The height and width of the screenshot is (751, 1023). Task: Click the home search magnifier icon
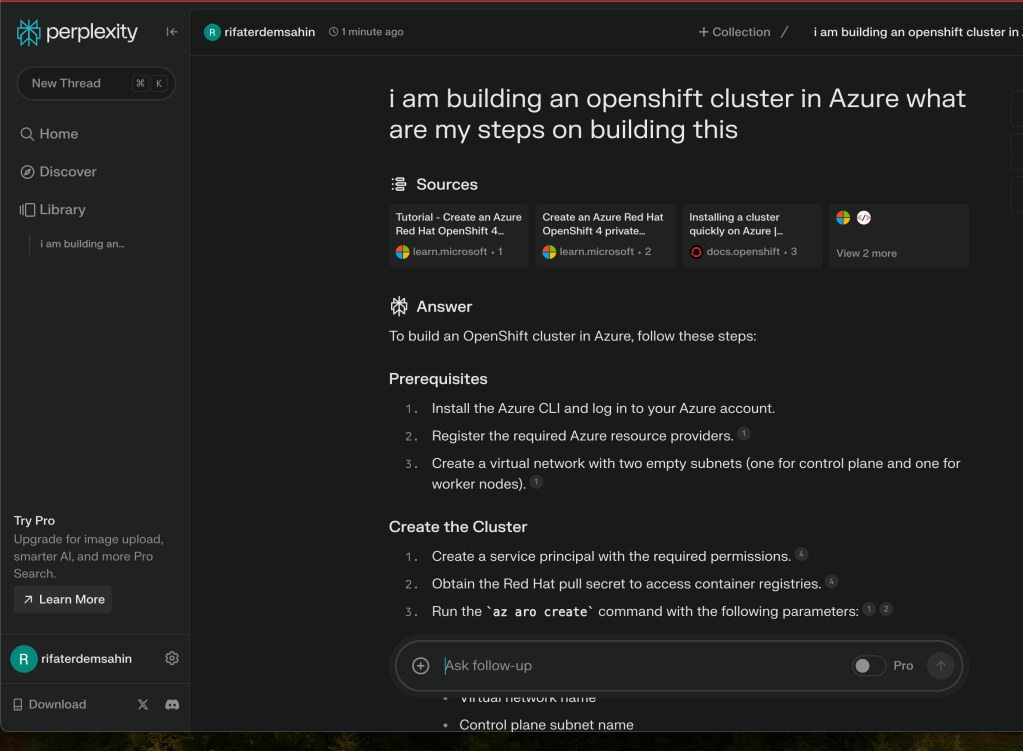(27, 134)
